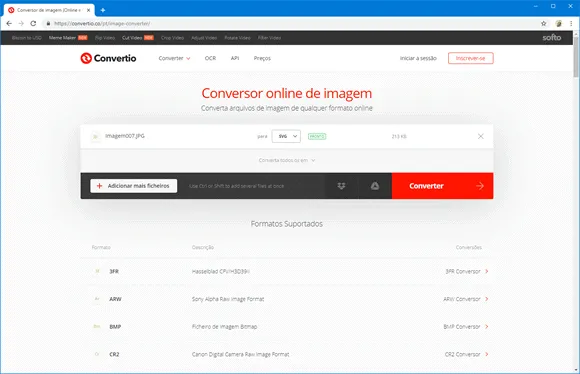Click the browser address bar URL
The height and width of the screenshot is (374, 580).
102,23
